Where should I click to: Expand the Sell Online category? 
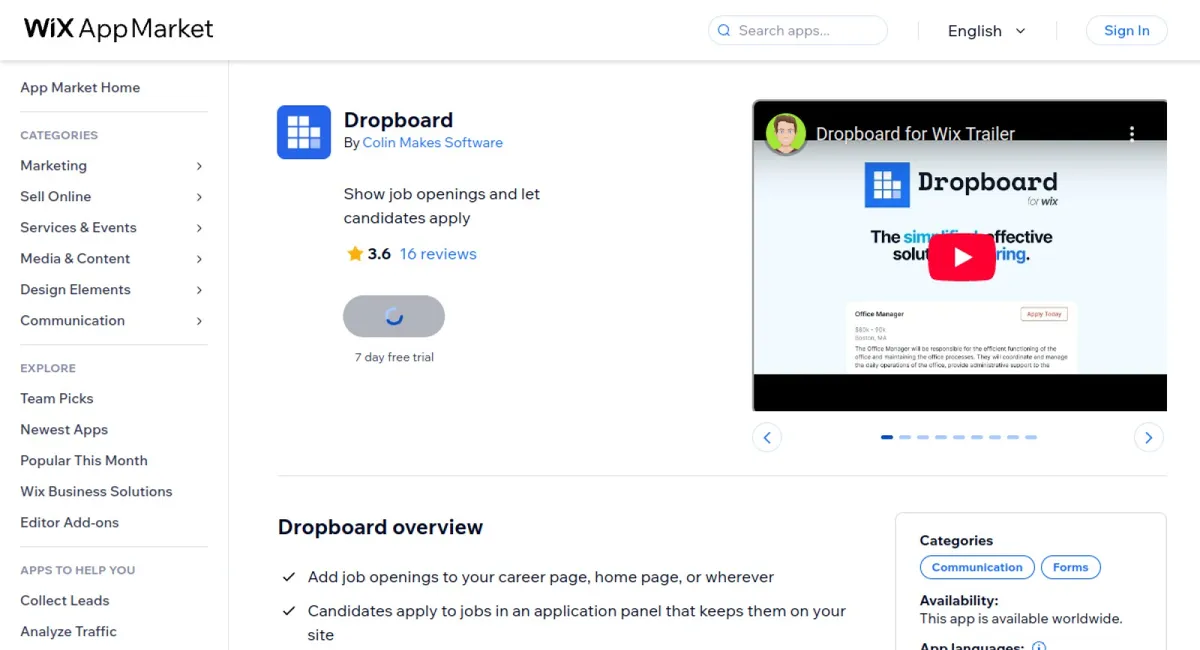(x=199, y=197)
